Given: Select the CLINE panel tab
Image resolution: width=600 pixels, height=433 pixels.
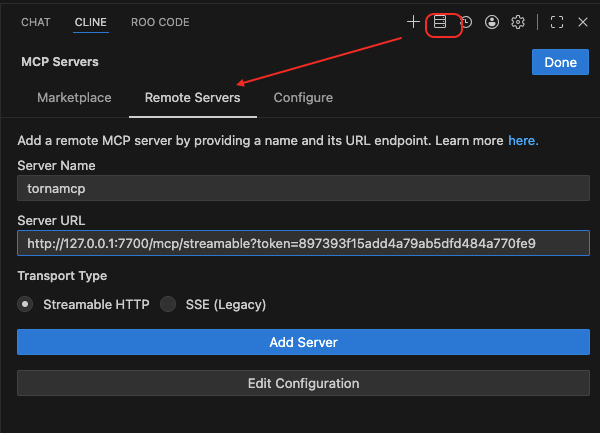Looking at the screenshot, I should [91, 22].
